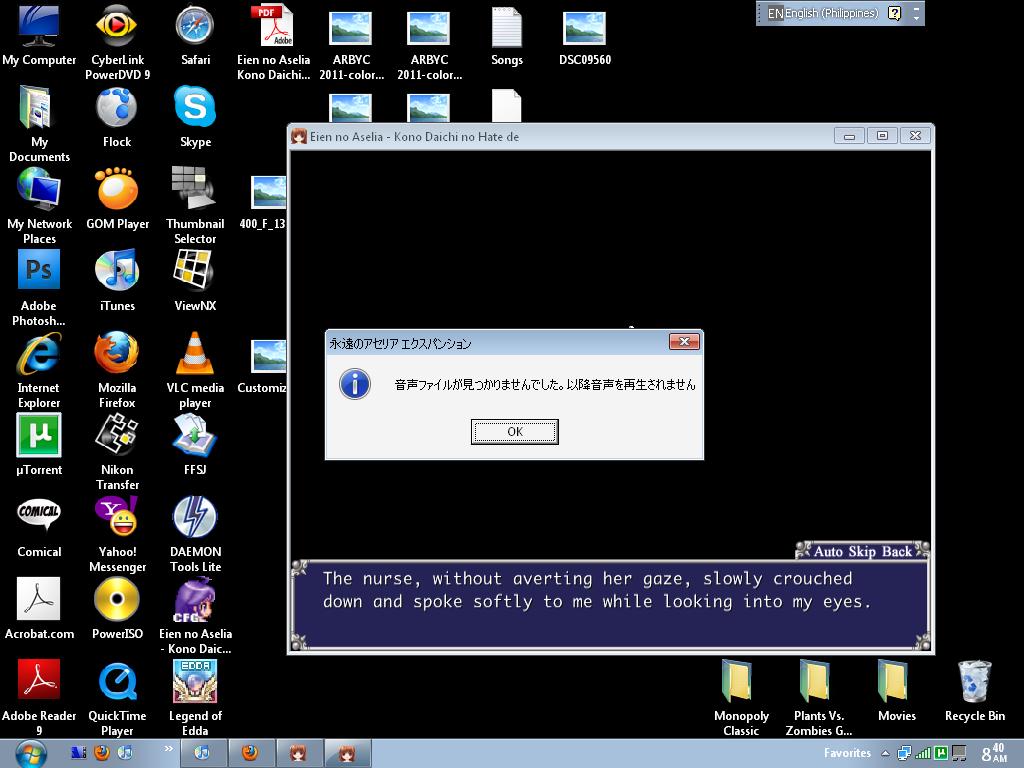The image size is (1024, 768).
Task: Click Skip in the game text box
Action: click(x=863, y=551)
